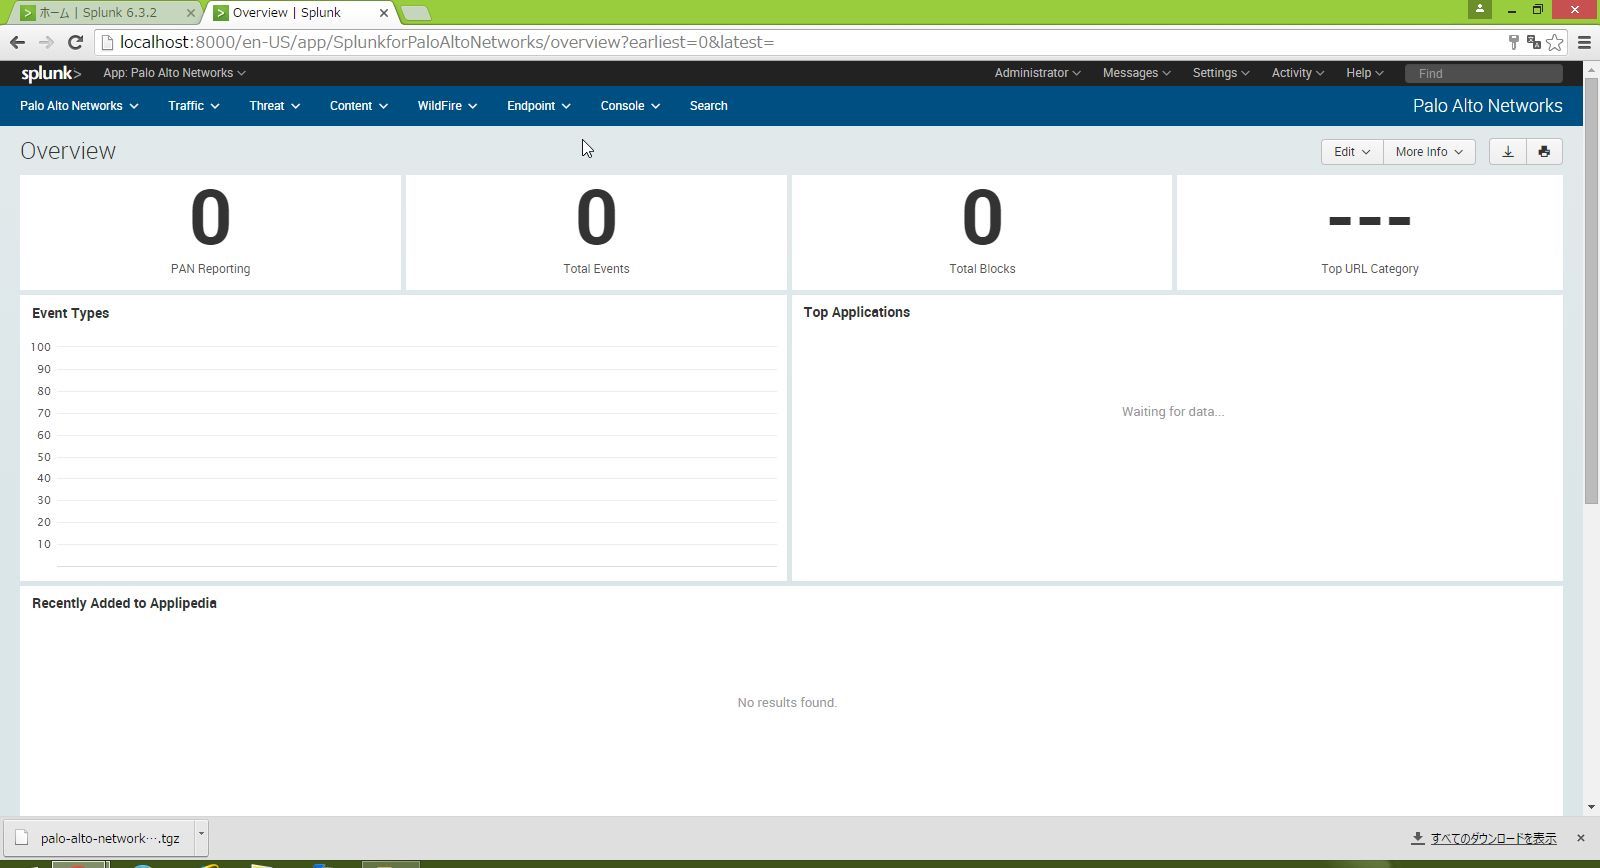This screenshot has height=868, width=1600.
Task: Click Recently Added to Applipedia title
Action: click(x=124, y=603)
